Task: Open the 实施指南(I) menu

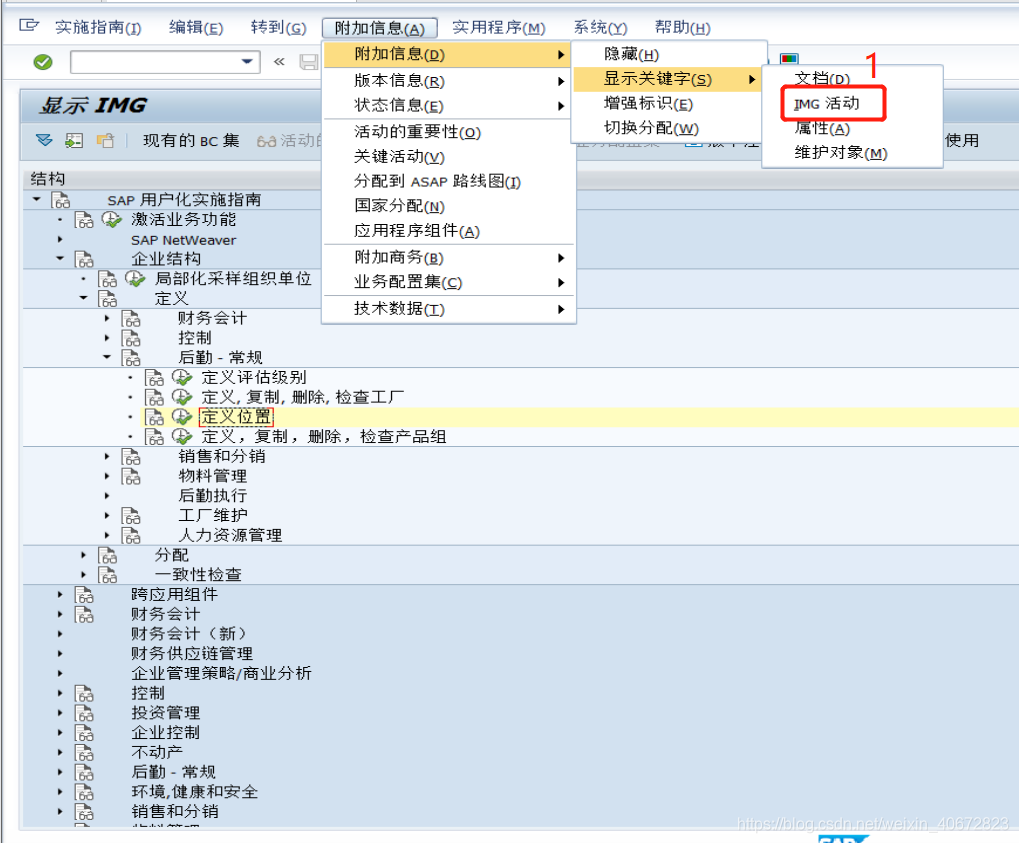Action: click(x=98, y=27)
